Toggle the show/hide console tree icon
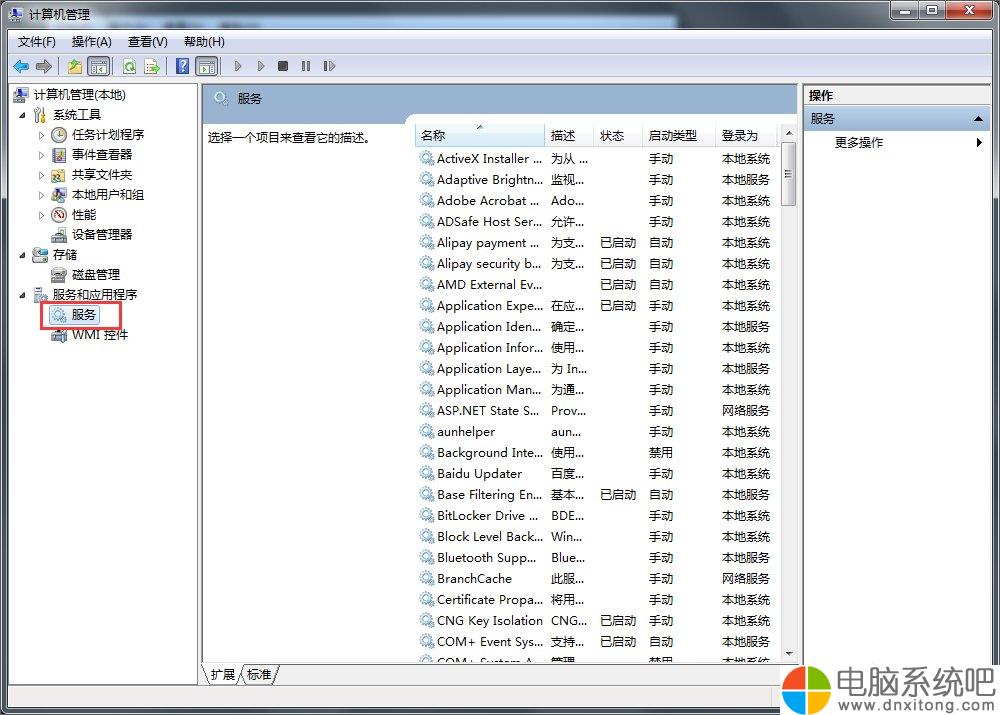The width and height of the screenshot is (1000, 715). pos(98,66)
